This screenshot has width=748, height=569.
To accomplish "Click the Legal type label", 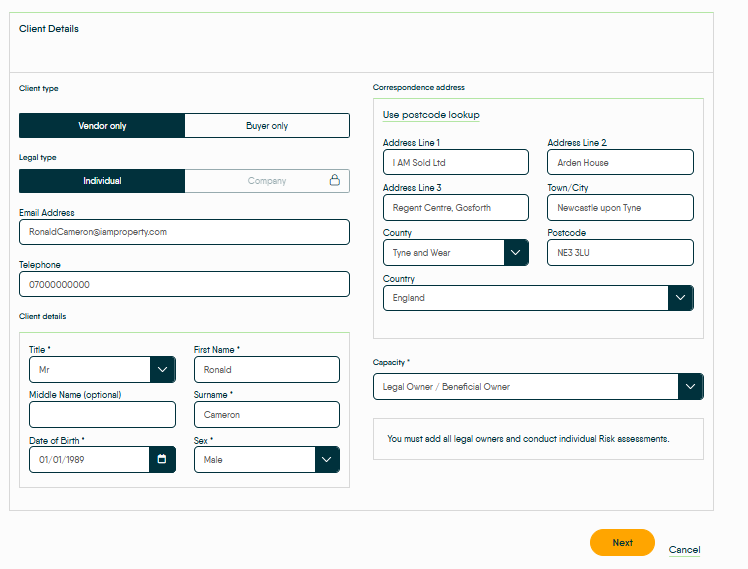I will [38, 157].
